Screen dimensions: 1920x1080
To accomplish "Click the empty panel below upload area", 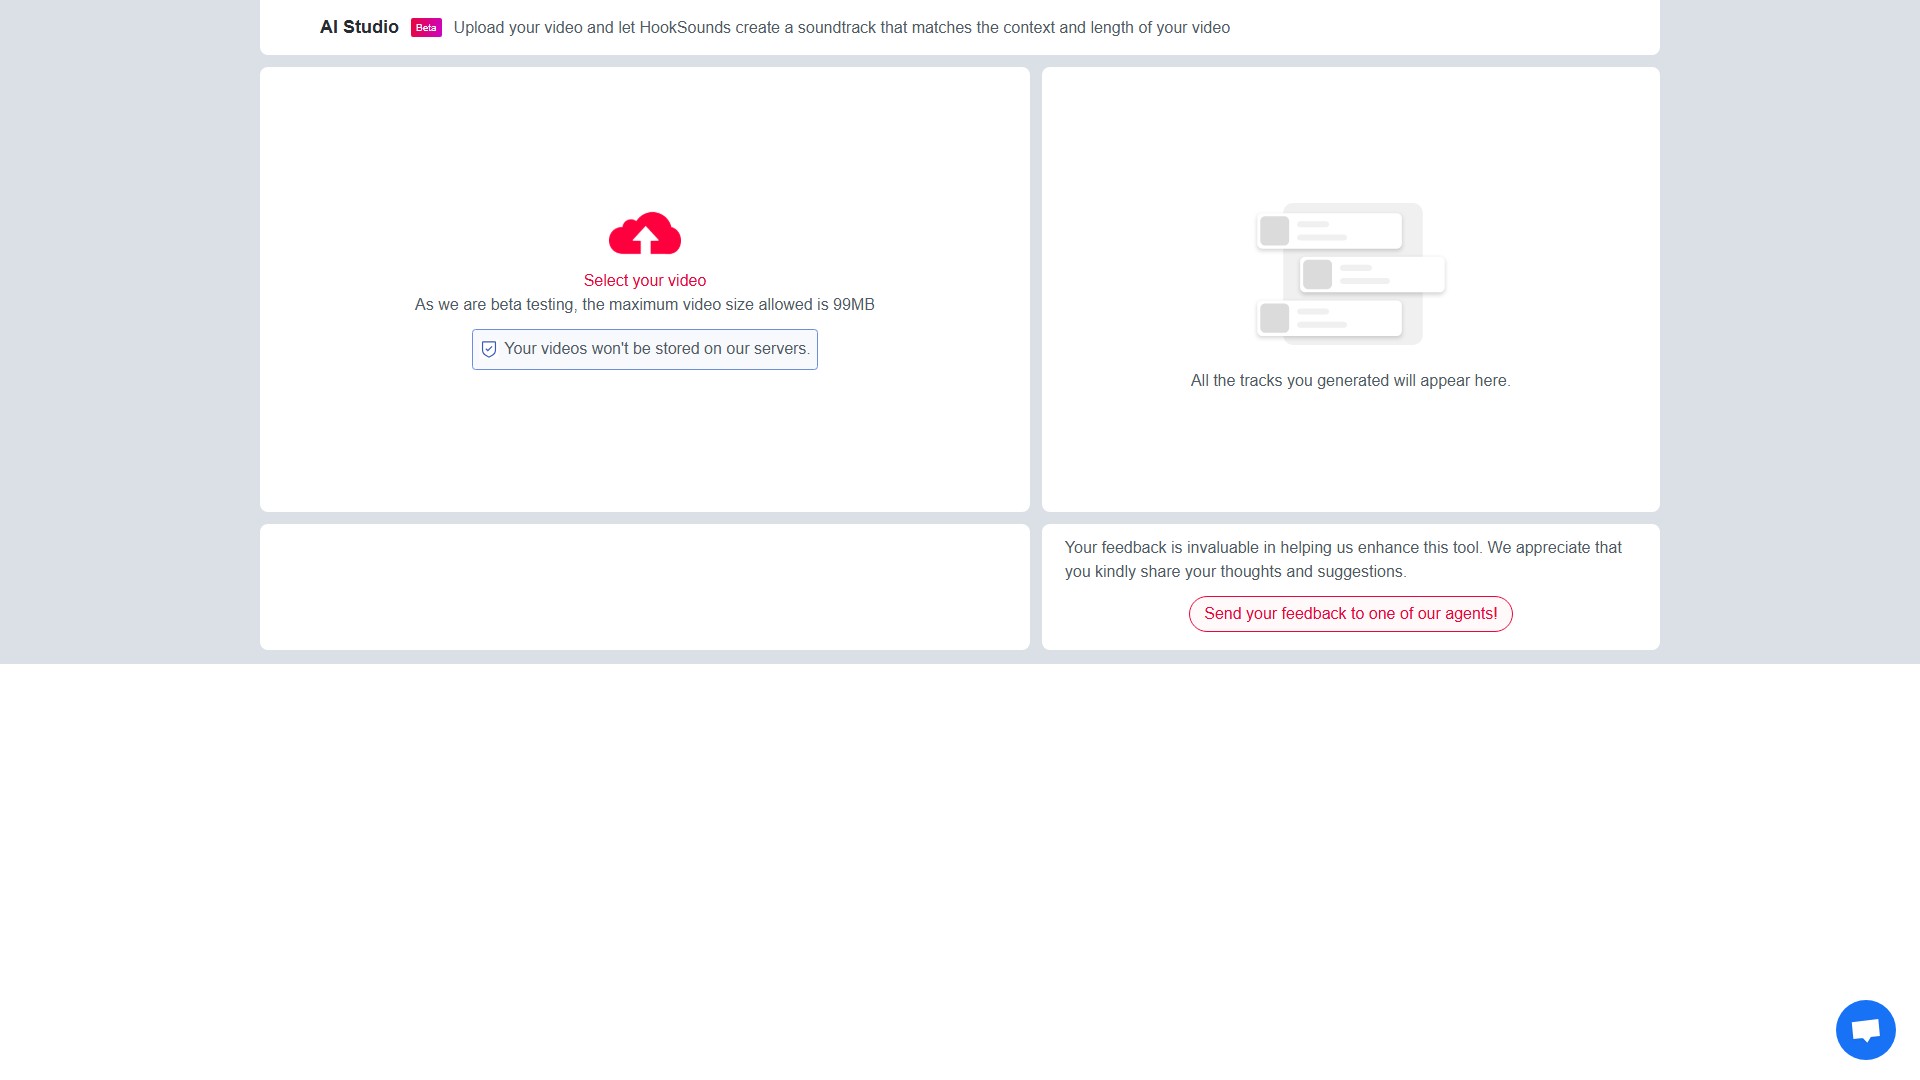I will pyautogui.click(x=644, y=587).
